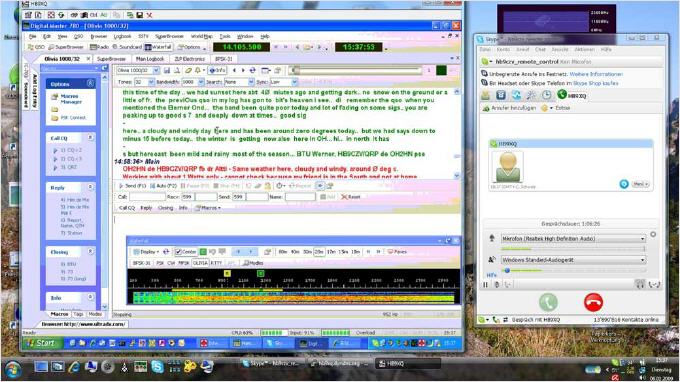Toggle the OLIVIA mode button
The height and width of the screenshot is (382, 680).
click(200, 263)
